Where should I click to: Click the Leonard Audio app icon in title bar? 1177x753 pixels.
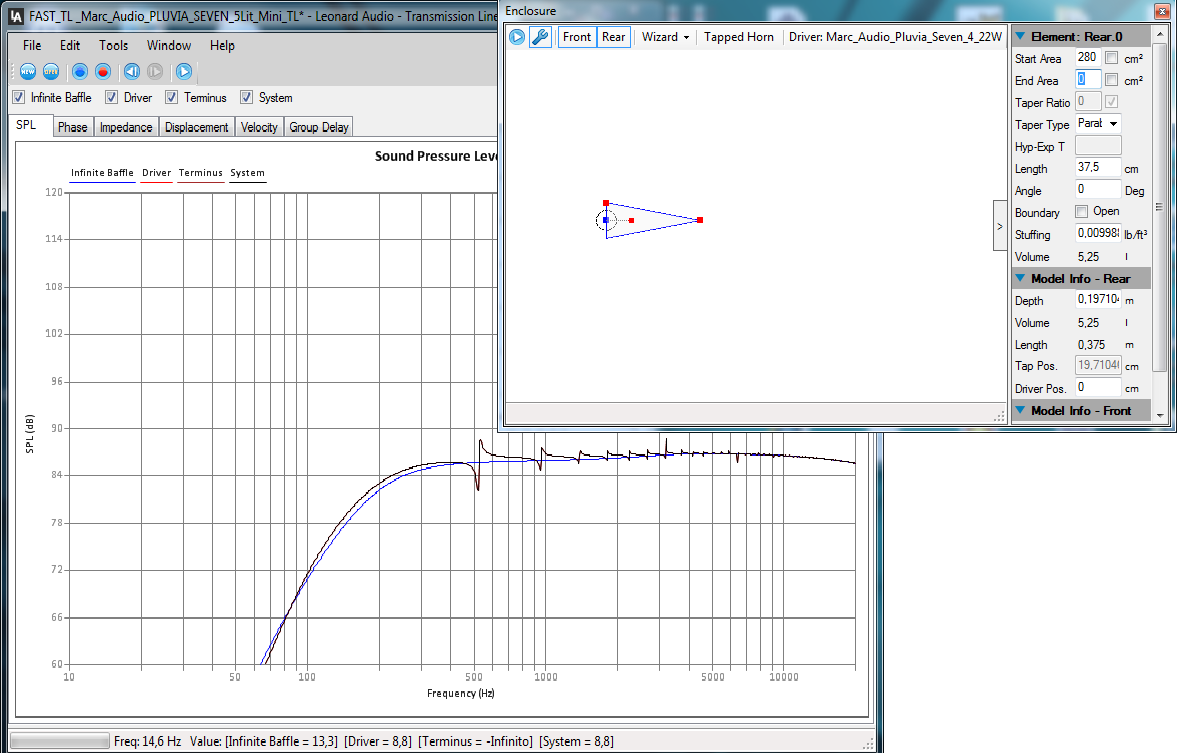(16, 16)
